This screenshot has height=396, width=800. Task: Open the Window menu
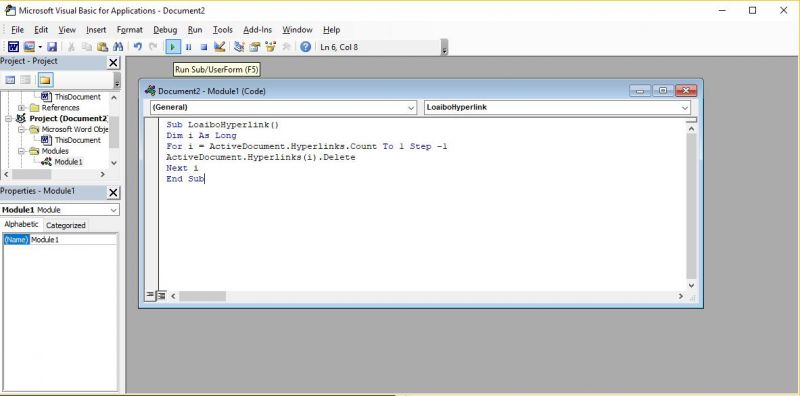(x=297, y=30)
